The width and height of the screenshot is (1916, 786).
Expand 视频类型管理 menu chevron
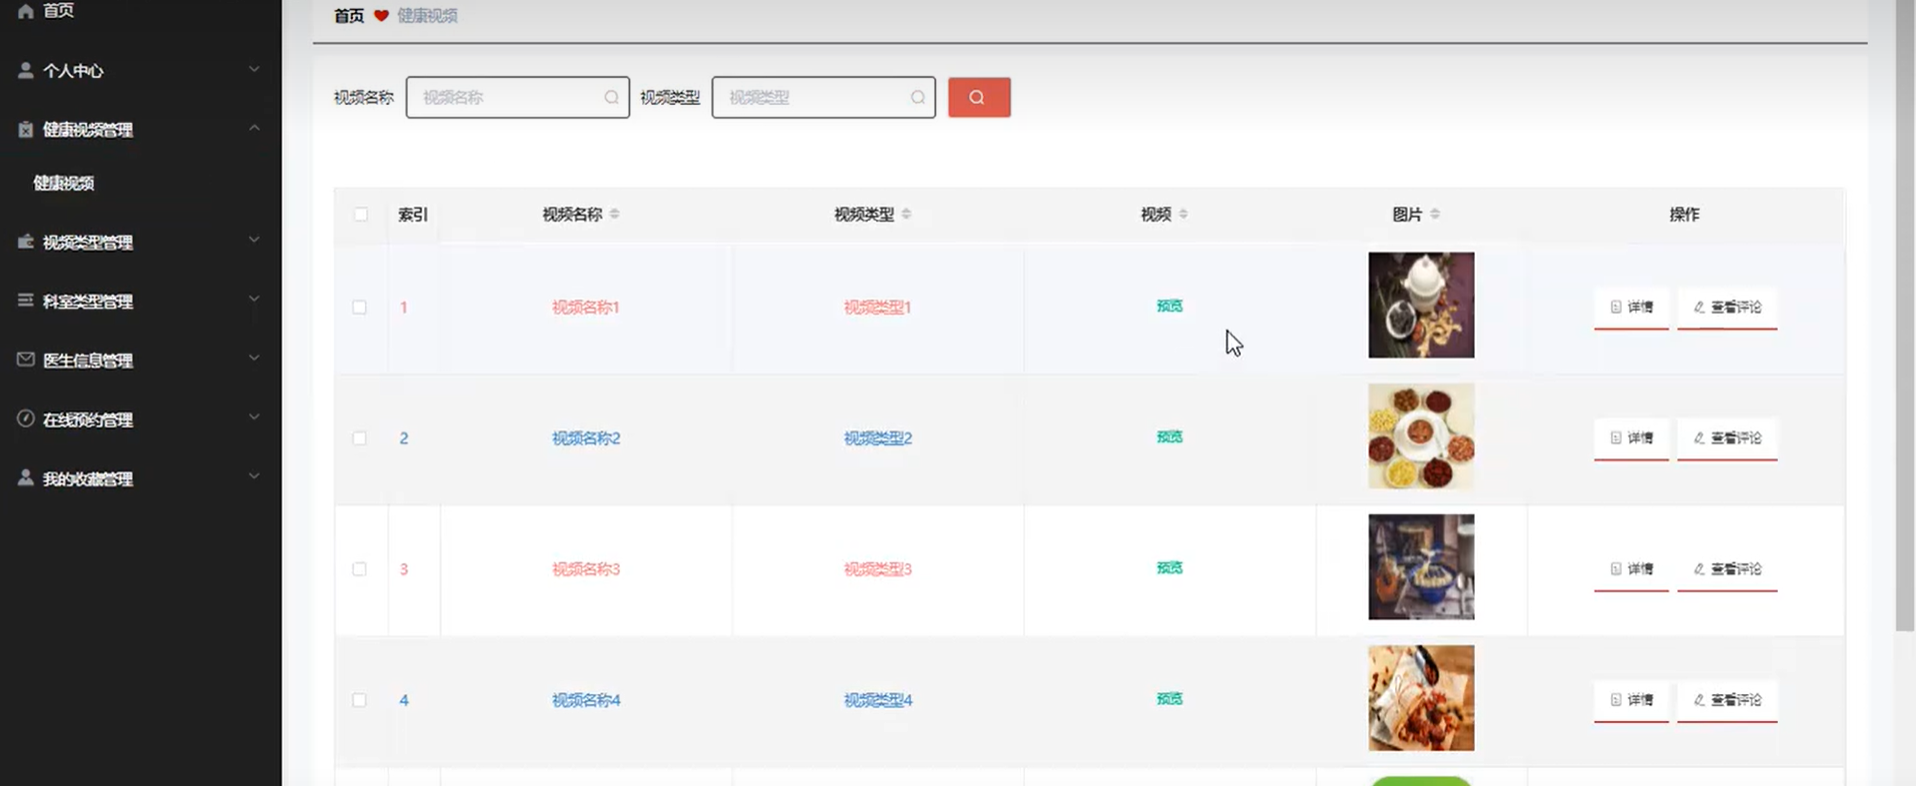click(254, 240)
